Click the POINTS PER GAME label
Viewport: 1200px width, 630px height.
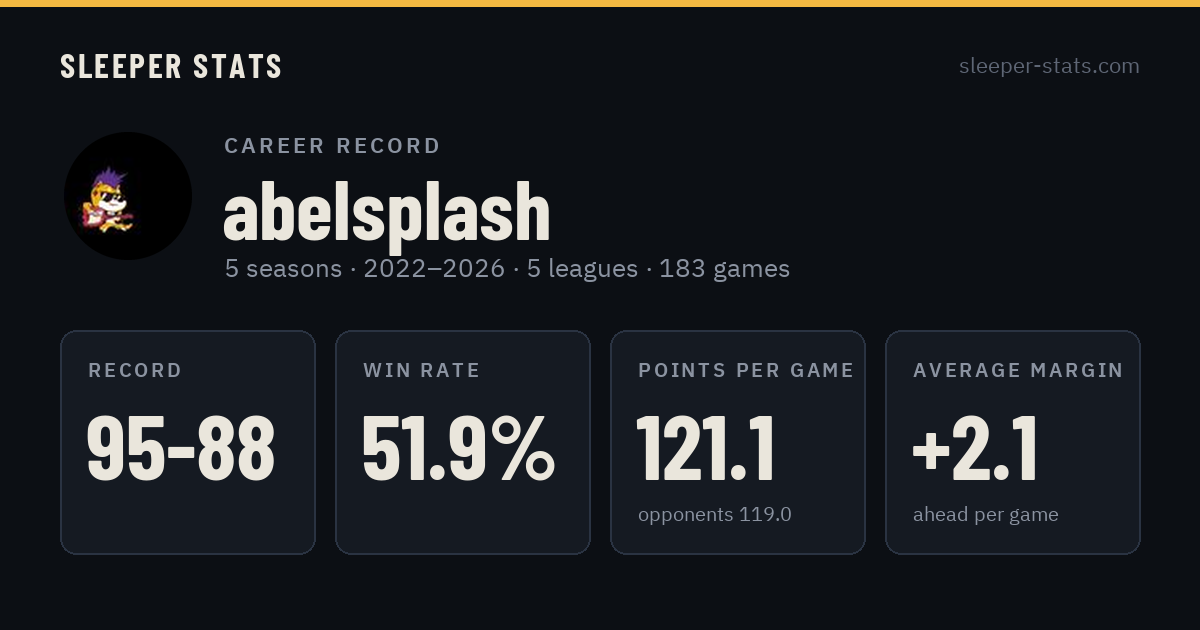tap(746, 370)
